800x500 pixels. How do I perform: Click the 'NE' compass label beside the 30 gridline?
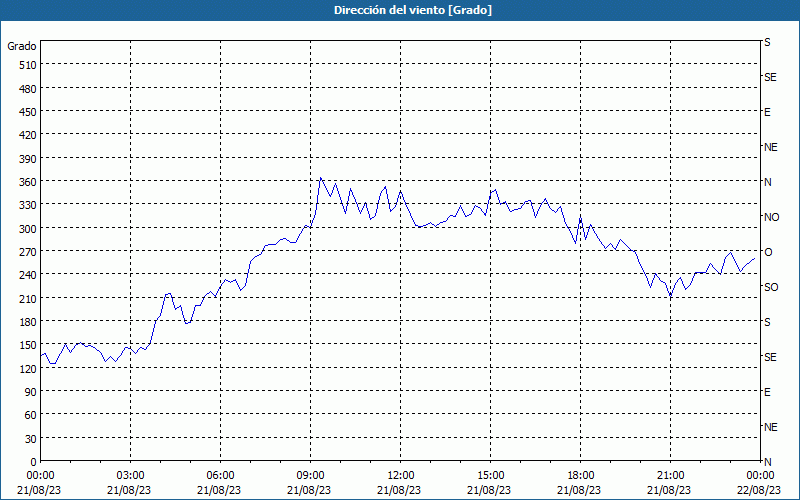pyautogui.click(x=771, y=427)
